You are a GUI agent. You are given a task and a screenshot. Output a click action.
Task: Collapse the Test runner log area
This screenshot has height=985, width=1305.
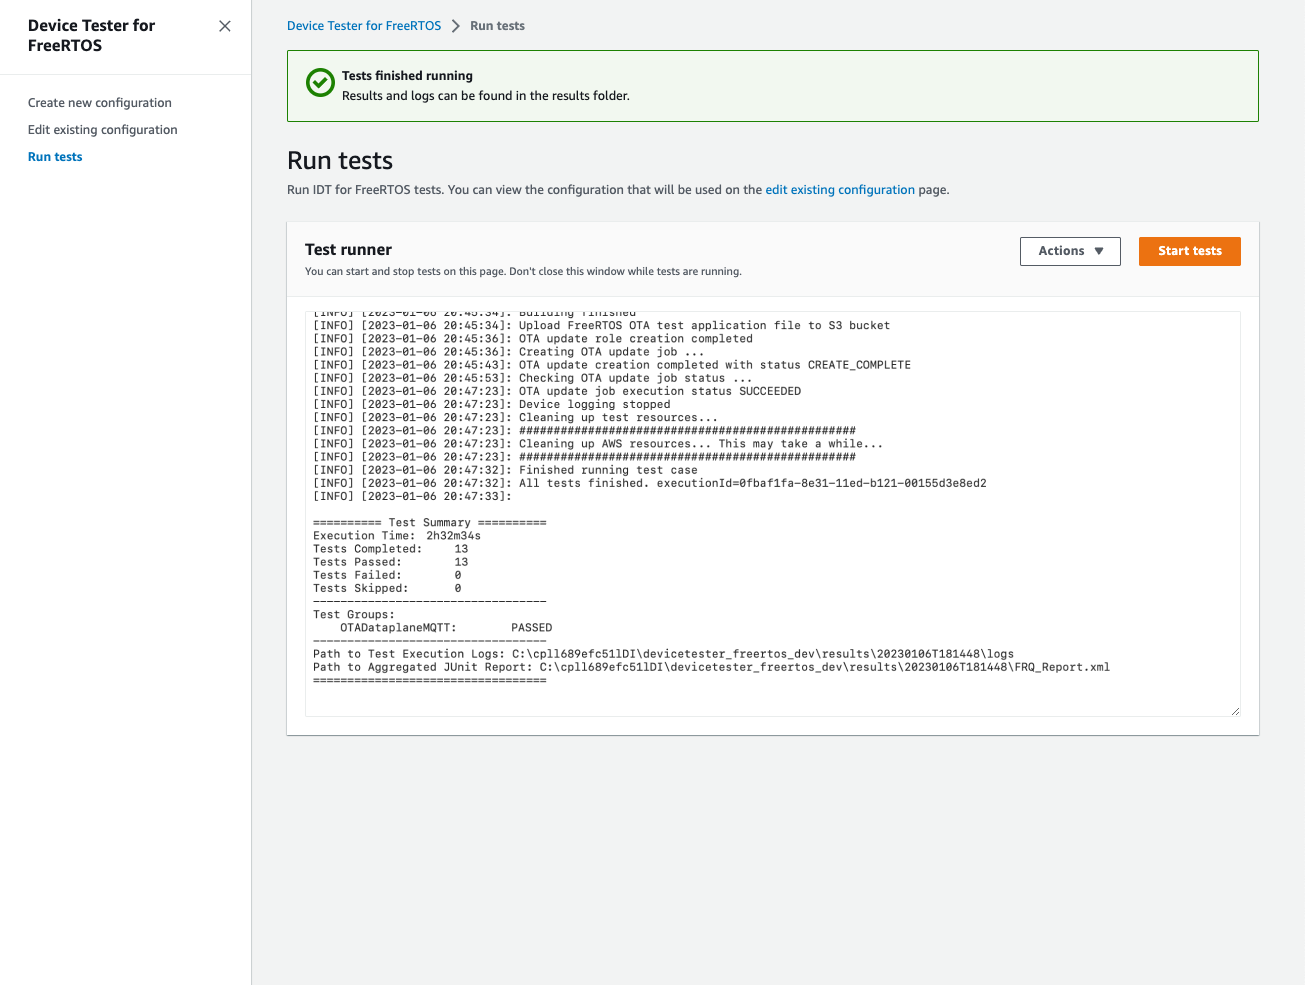[1234, 709]
